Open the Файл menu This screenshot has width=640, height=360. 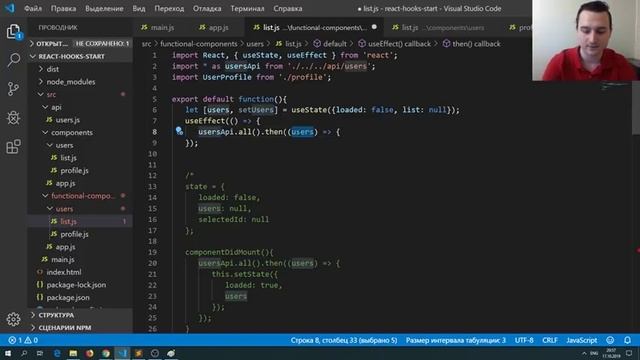coord(33,9)
